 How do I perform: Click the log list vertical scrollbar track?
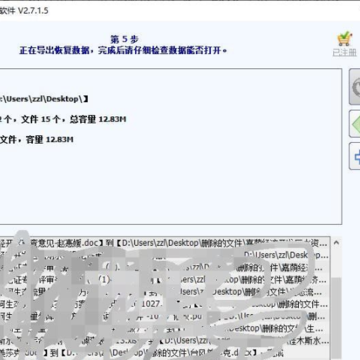(336, 303)
